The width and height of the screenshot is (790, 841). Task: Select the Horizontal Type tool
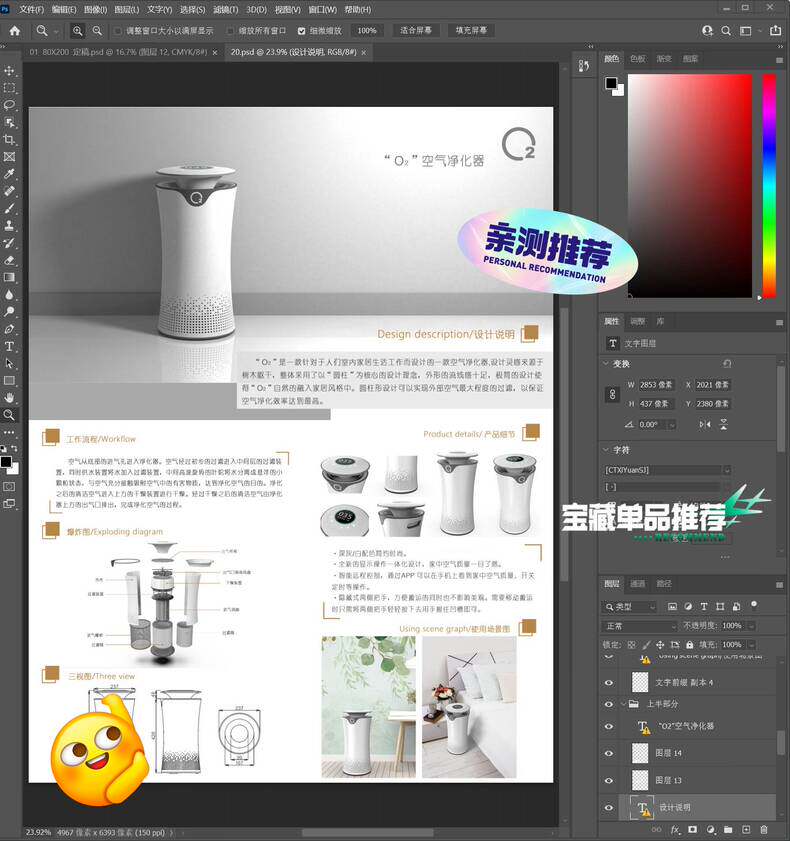pyautogui.click(x=9, y=346)
